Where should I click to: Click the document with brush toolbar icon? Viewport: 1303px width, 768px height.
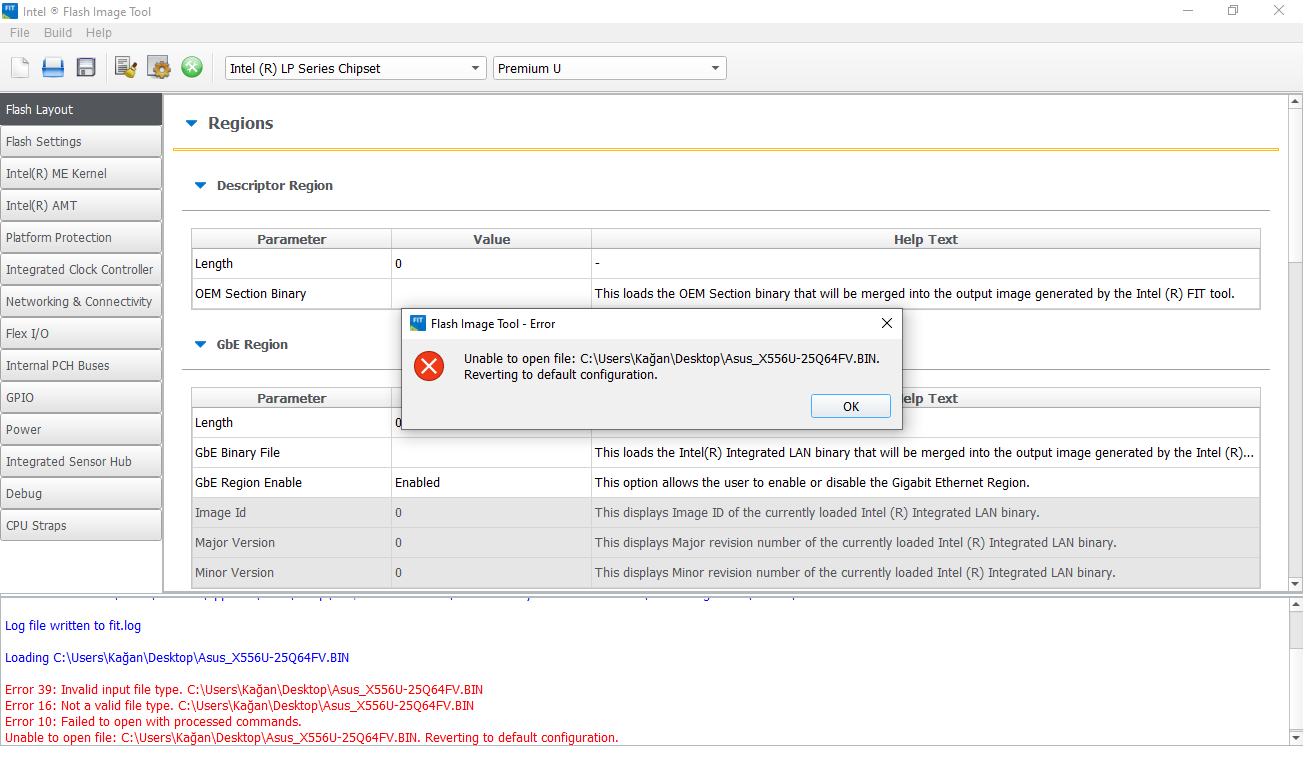[x=126, y=68]
